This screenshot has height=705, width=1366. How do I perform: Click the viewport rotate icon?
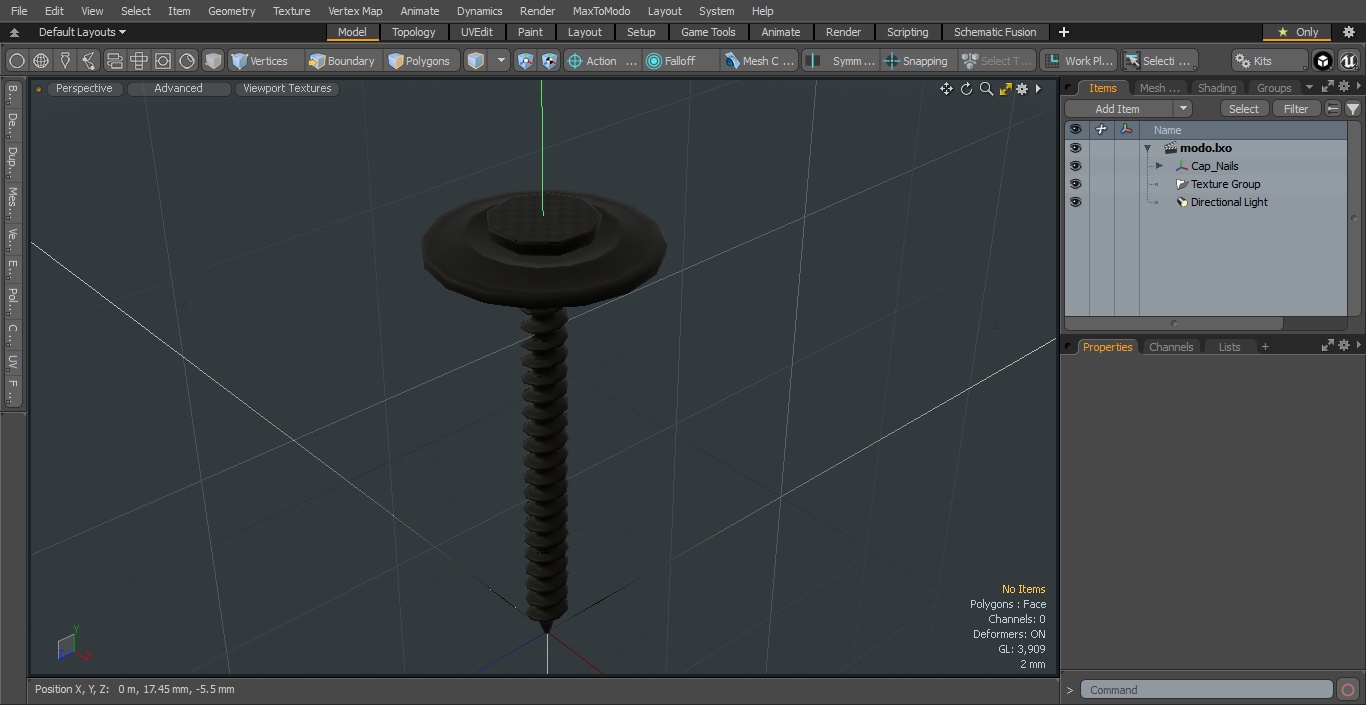966,89
